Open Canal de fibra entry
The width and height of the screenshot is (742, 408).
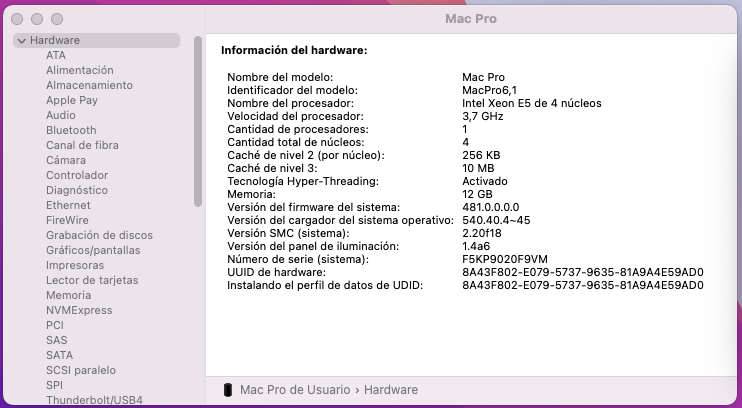tap(82, 145)
